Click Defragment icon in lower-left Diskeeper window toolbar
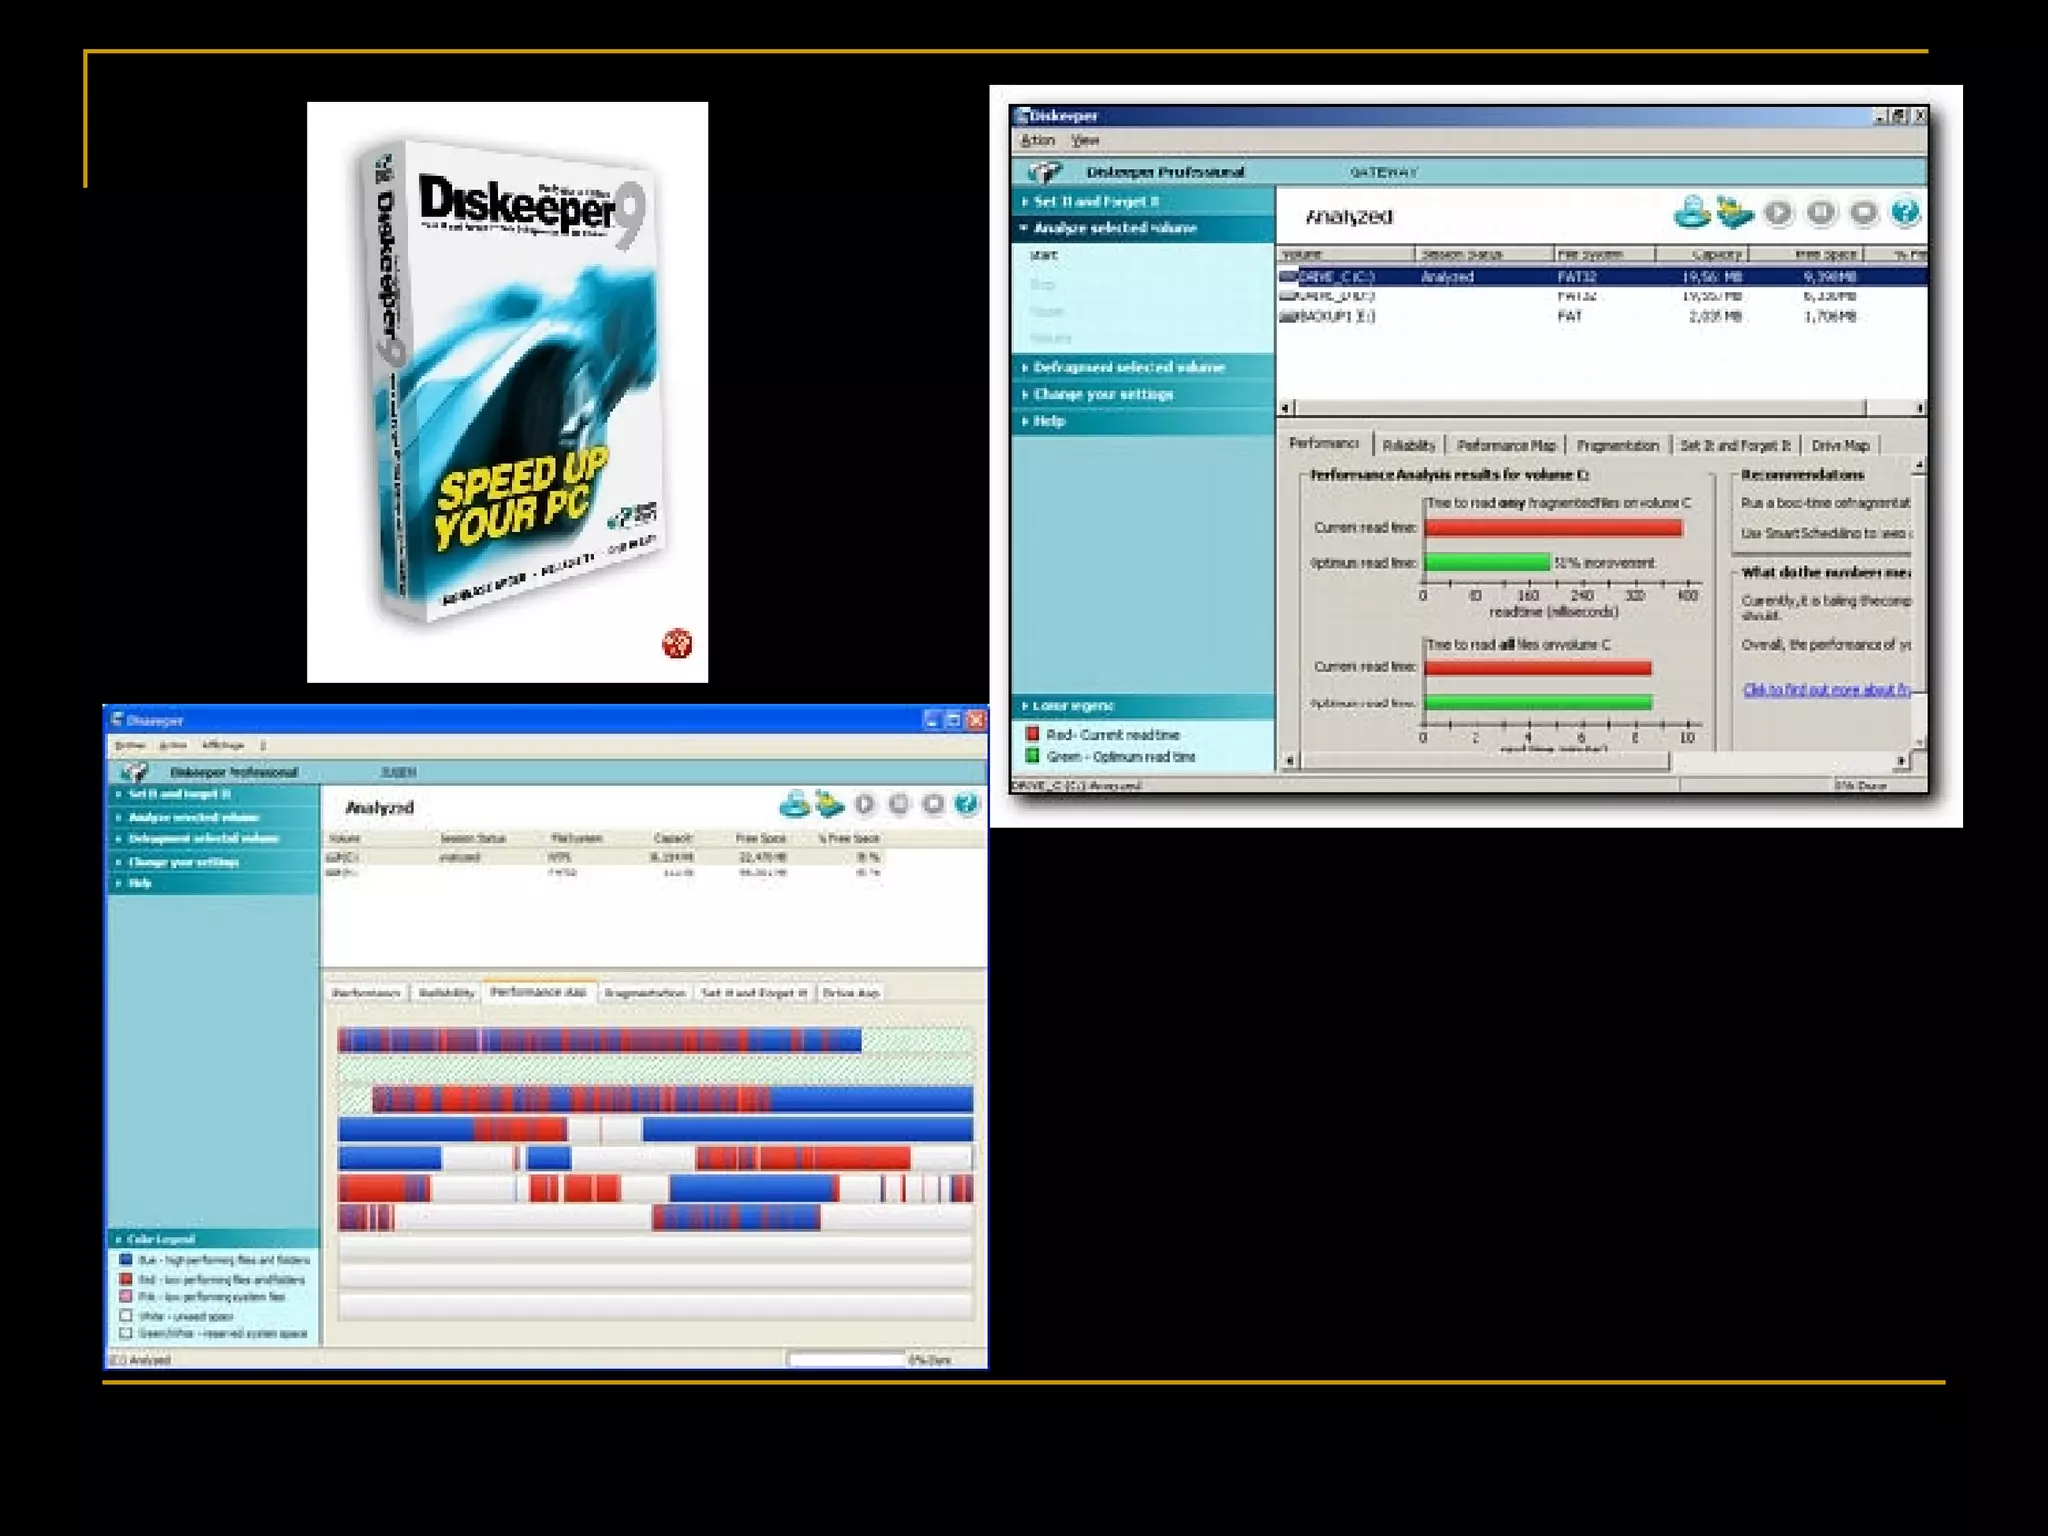The width and height of the screenshot is (2048, 1536). point(829,803)
